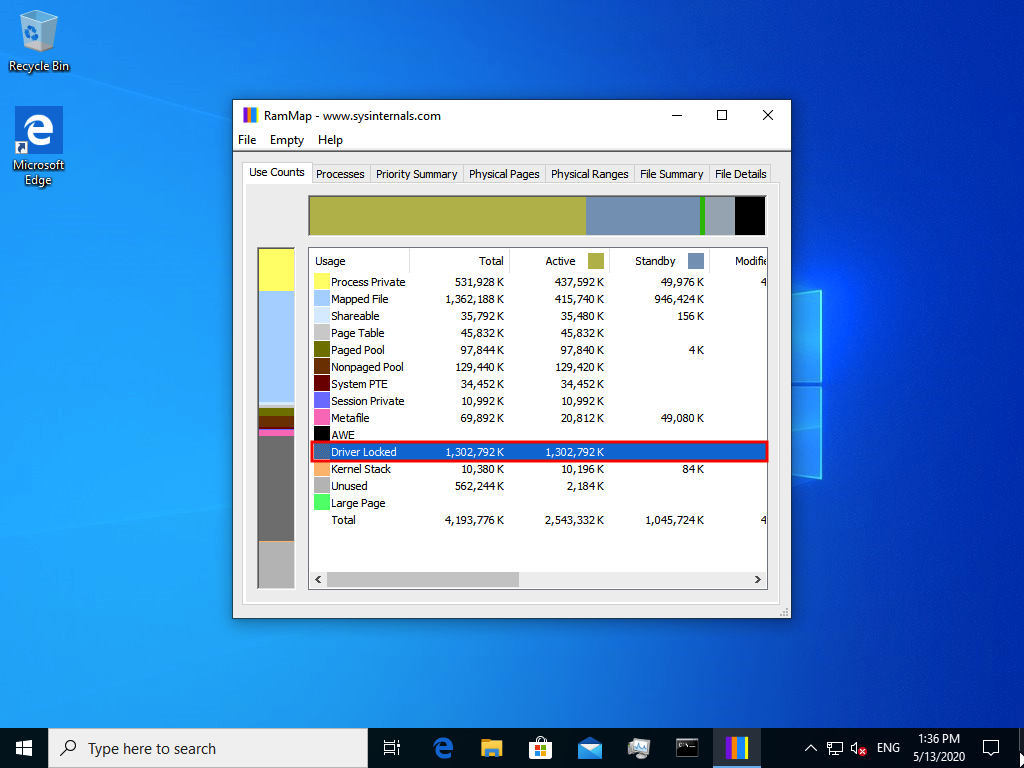Switch to the Processes tab
1024x768 pixels.
click(x=340, y=174)
